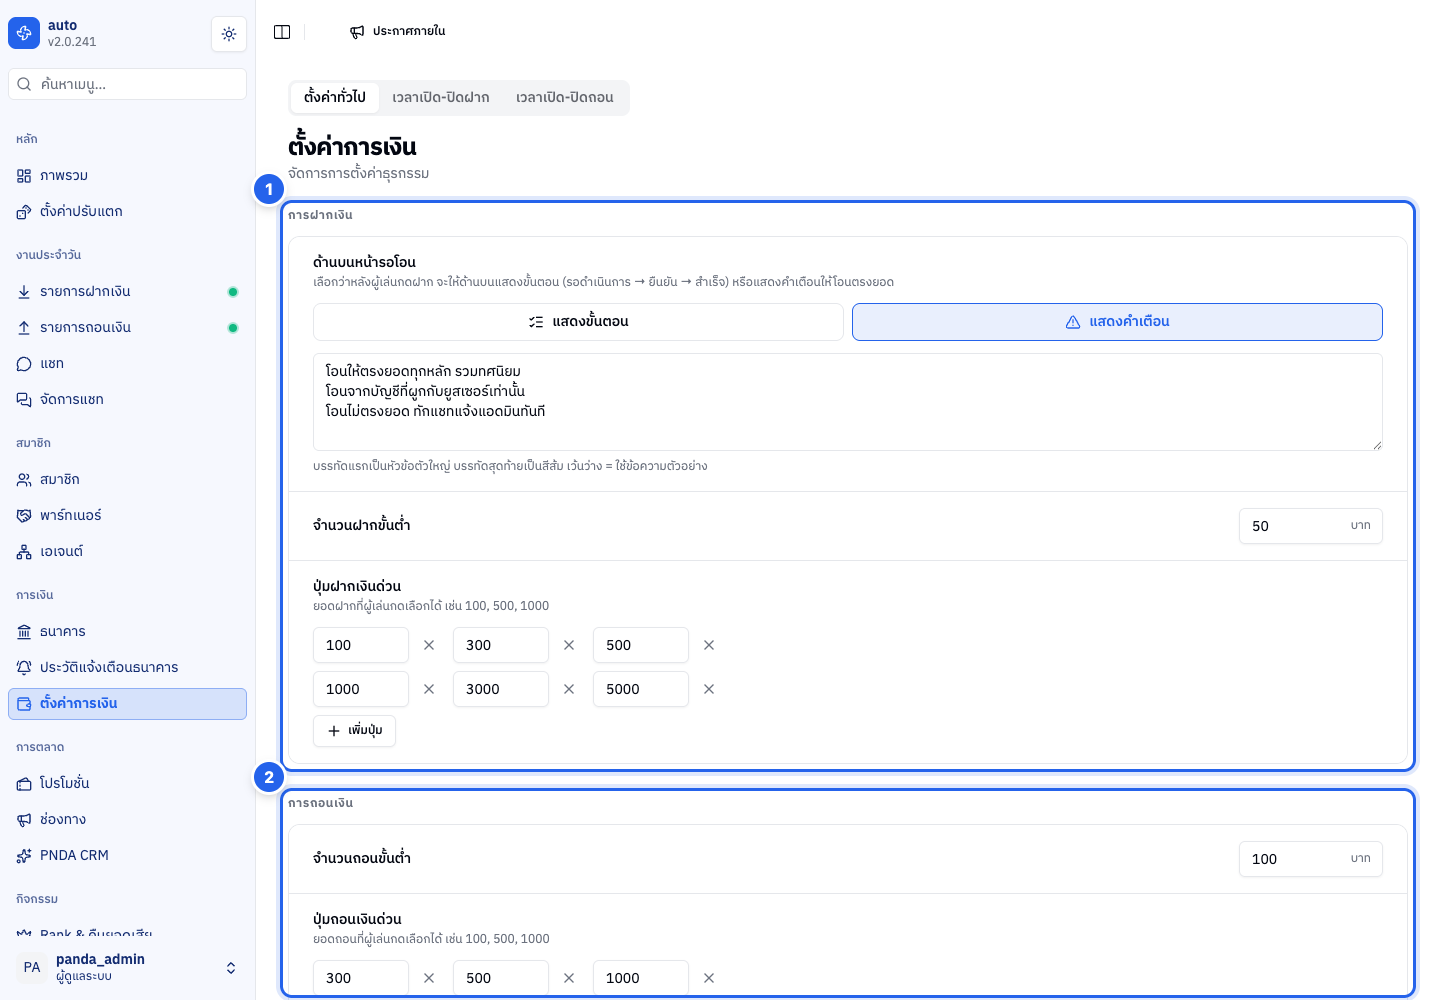Image resolution: width=1440 pixels, height=1000 pixels.
Task: Switch to the เวลาเปิด-ปิดถอน tab
Action: (565, 97)
